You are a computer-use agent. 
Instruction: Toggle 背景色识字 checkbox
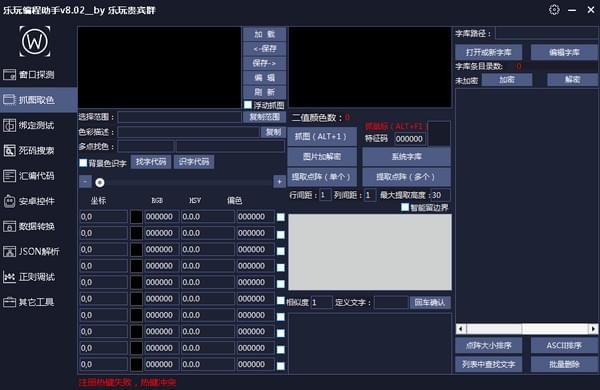[x=83, y=163]
